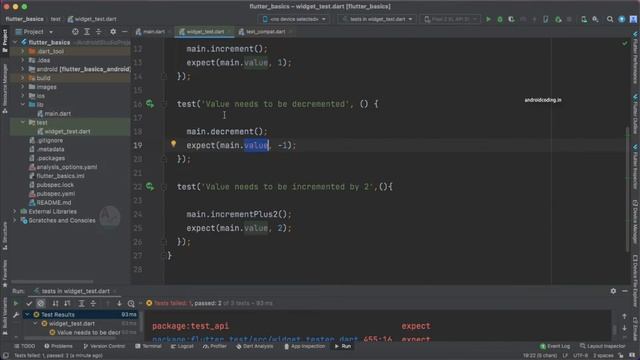Go to next failed test arrow
640x360 pixels.
[x=119, y=303]
